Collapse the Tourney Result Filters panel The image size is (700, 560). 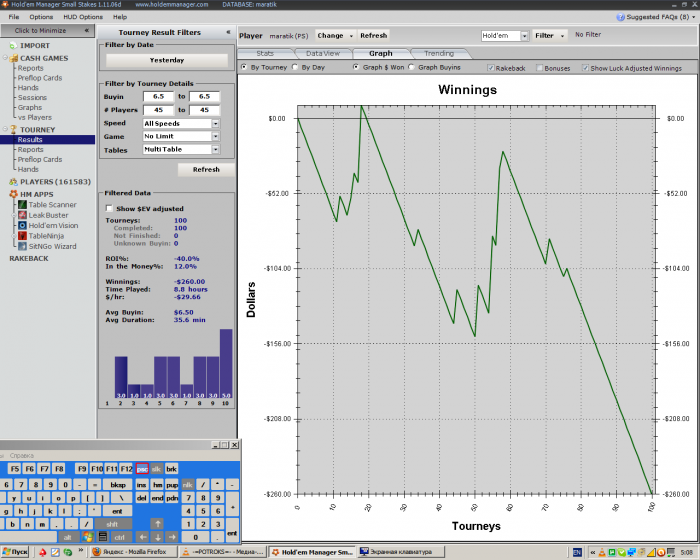coord(228,32)
